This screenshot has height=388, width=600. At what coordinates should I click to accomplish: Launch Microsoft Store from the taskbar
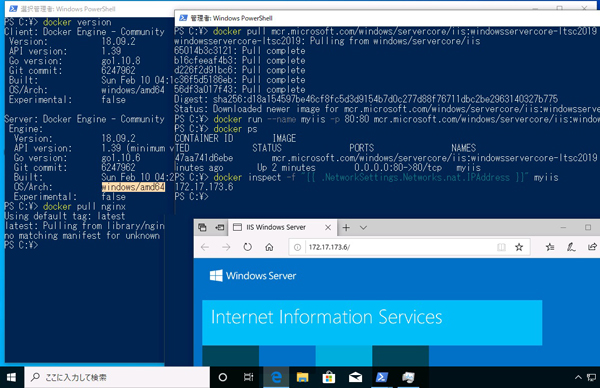329,378
